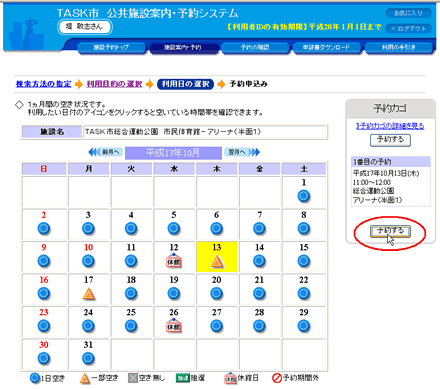Pick the blue circle on the 31st

88,358
